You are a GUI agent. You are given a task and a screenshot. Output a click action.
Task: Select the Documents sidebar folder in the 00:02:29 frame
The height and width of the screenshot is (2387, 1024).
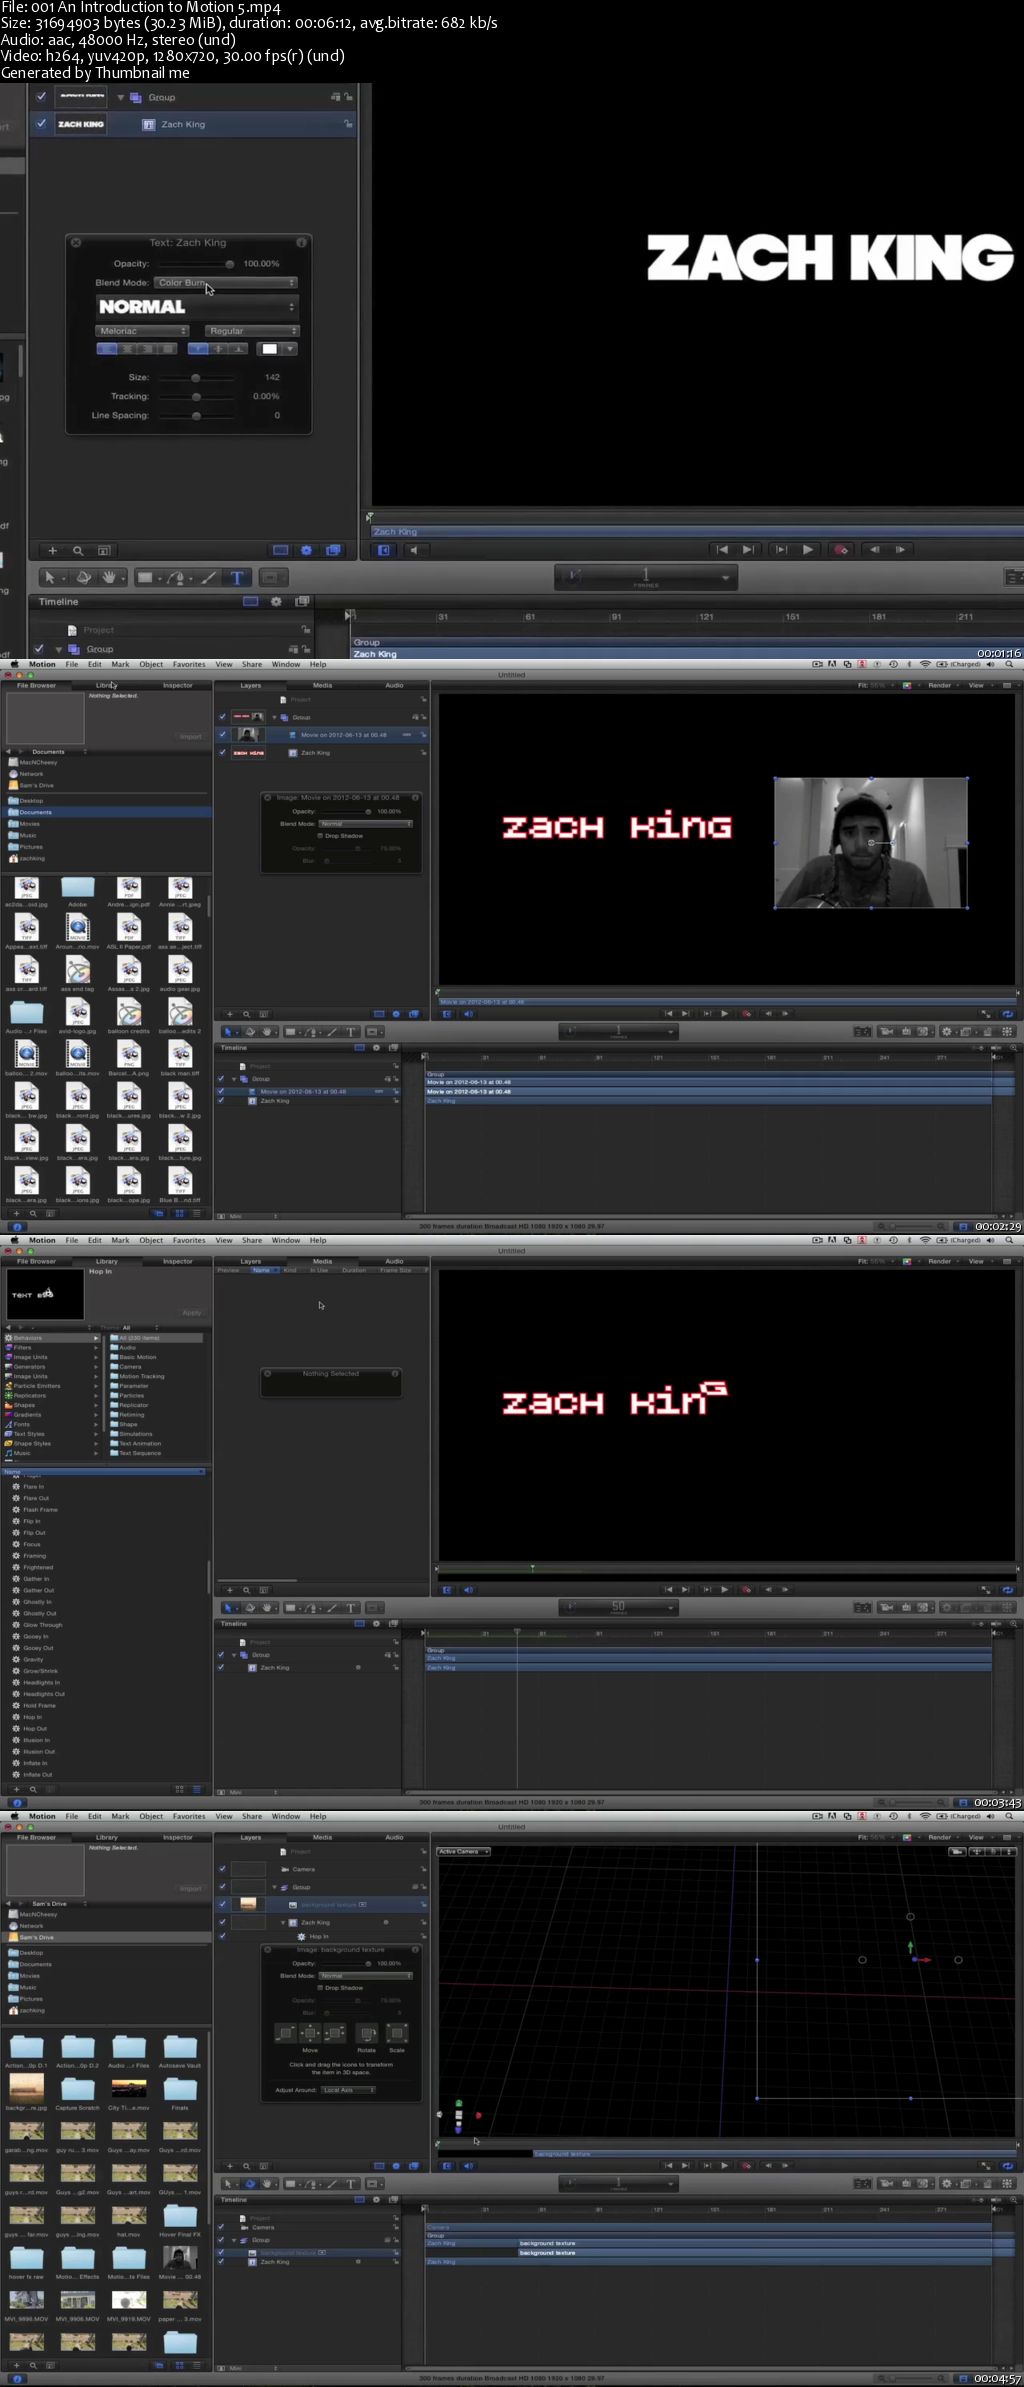[106, 812]
